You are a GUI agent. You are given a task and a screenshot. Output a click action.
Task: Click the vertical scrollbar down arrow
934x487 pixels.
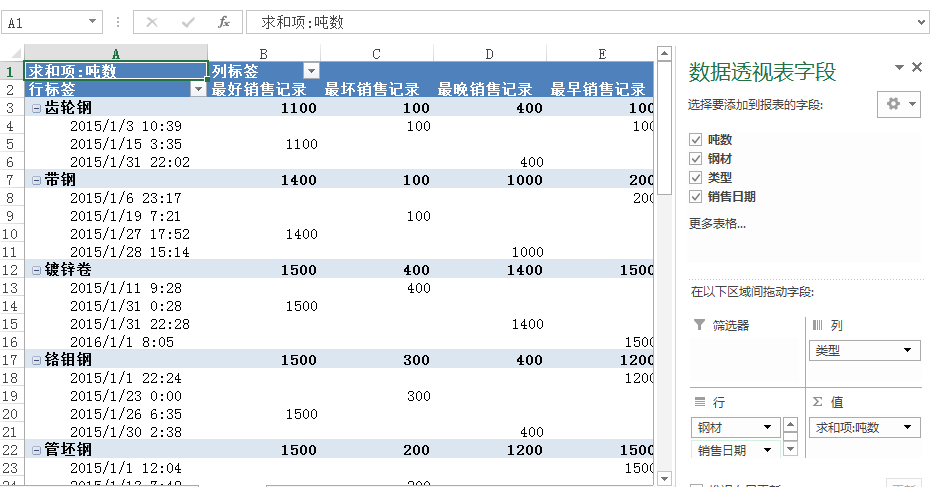click(x=665, y=478)
